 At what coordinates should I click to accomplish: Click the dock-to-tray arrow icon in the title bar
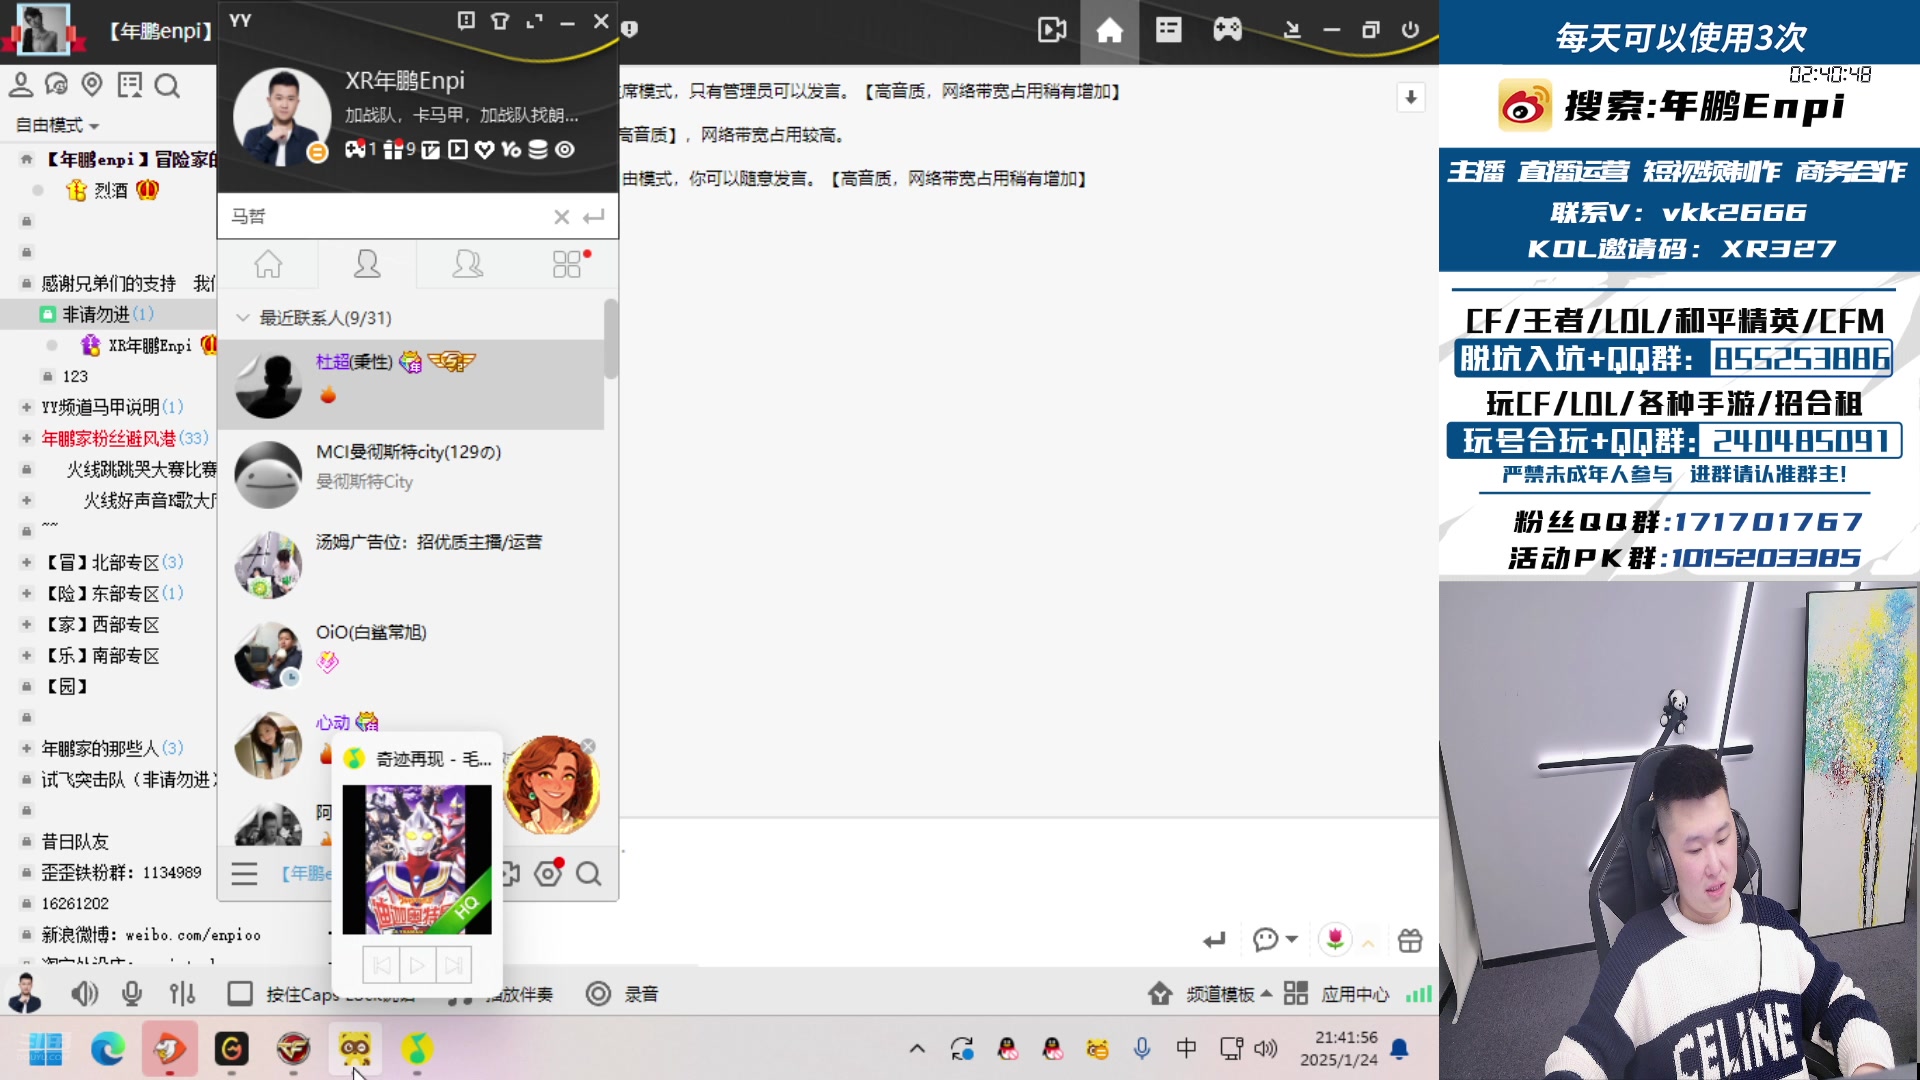1292,30
